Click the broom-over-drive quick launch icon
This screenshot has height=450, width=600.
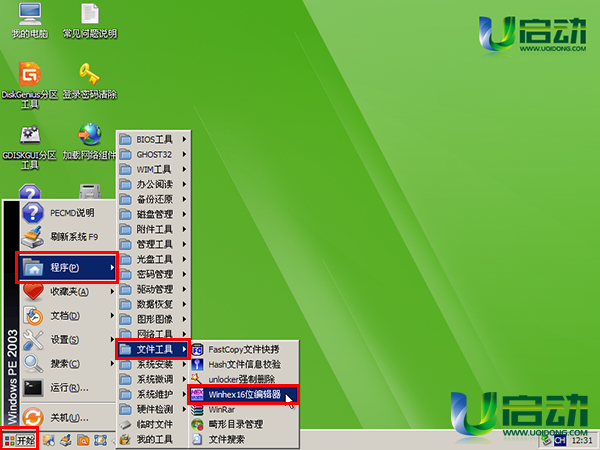[x=66, y=440]
